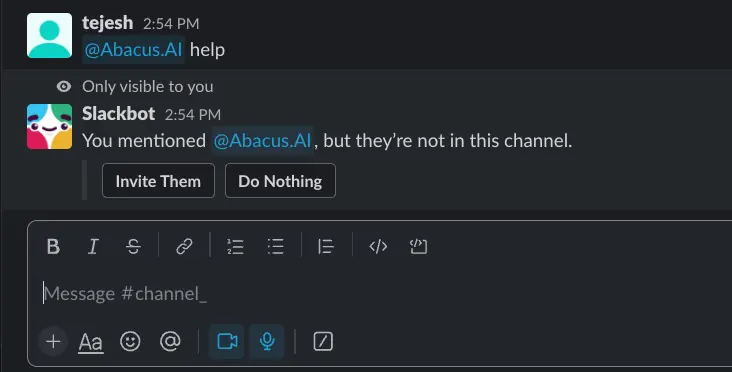Apply blockquote formatting
732x372 pixels.
325,246
